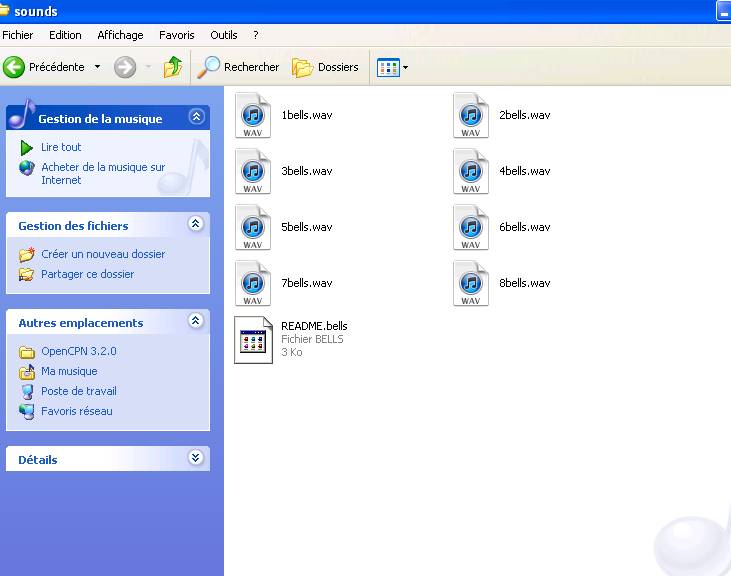731x576 pixels.
Task: Go to the OpenCPN 3.2.0 folder link
Action: (x=78, y=352)
